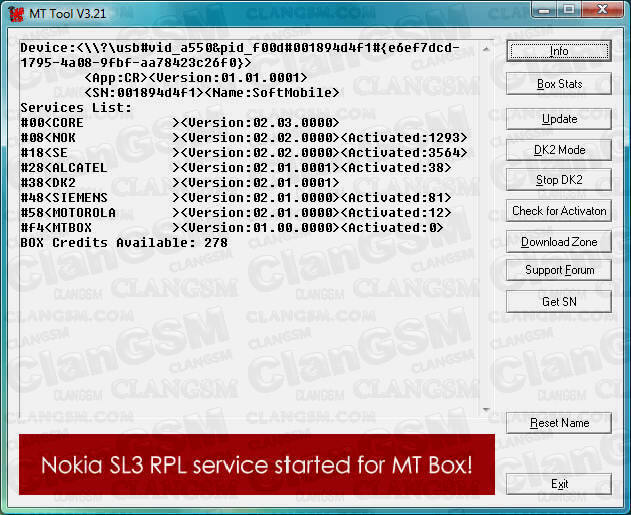Open the Support Forum
Viewport: 631px width, 515px height.
[x=559, y=270]
